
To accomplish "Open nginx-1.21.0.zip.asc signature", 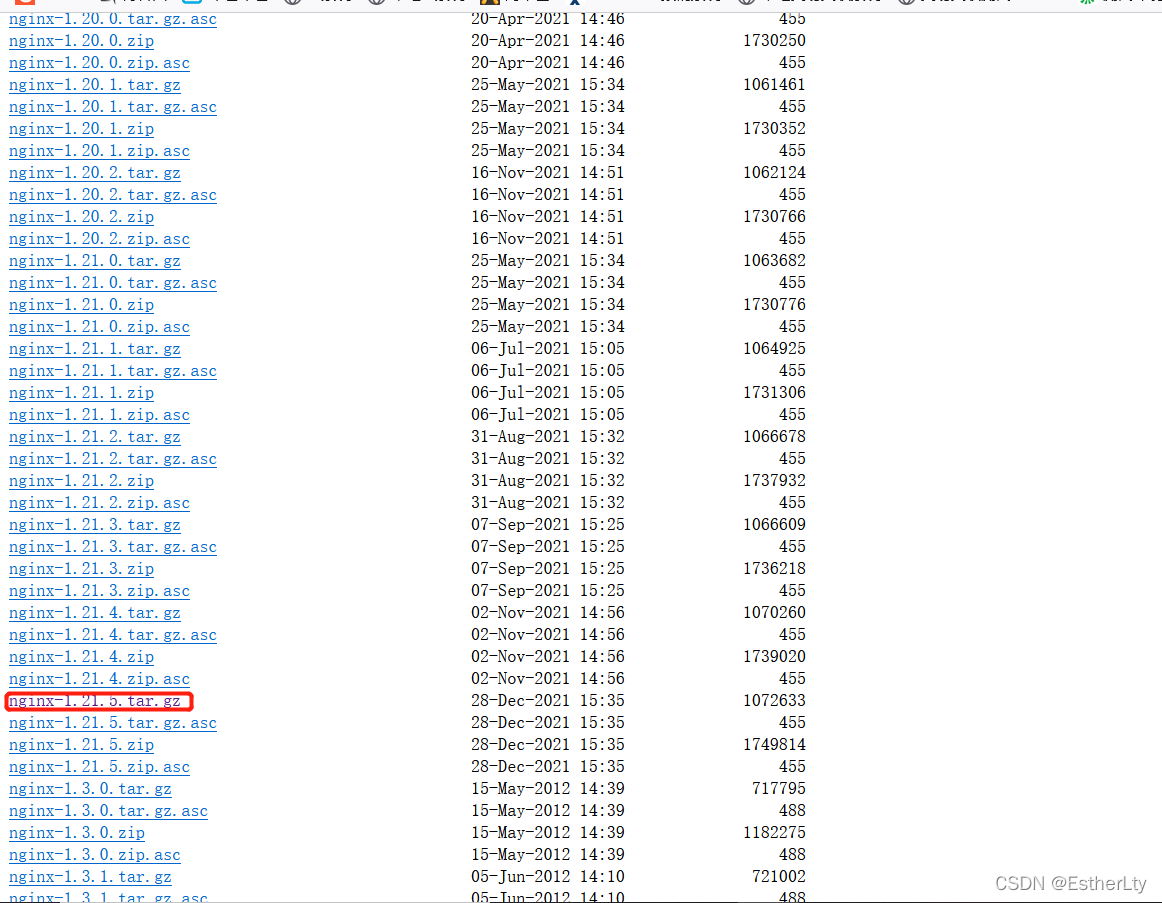I will click(x=99, y=327).
